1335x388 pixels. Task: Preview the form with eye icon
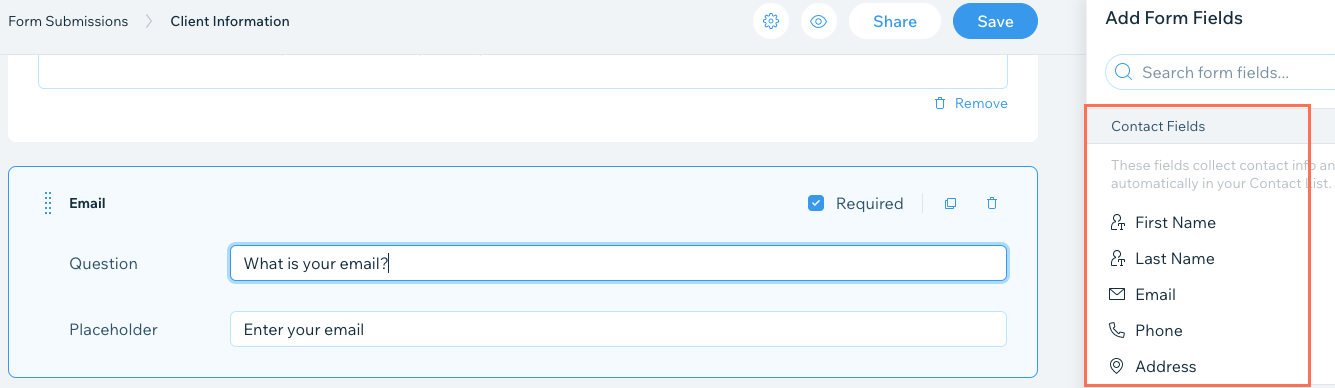819,21
